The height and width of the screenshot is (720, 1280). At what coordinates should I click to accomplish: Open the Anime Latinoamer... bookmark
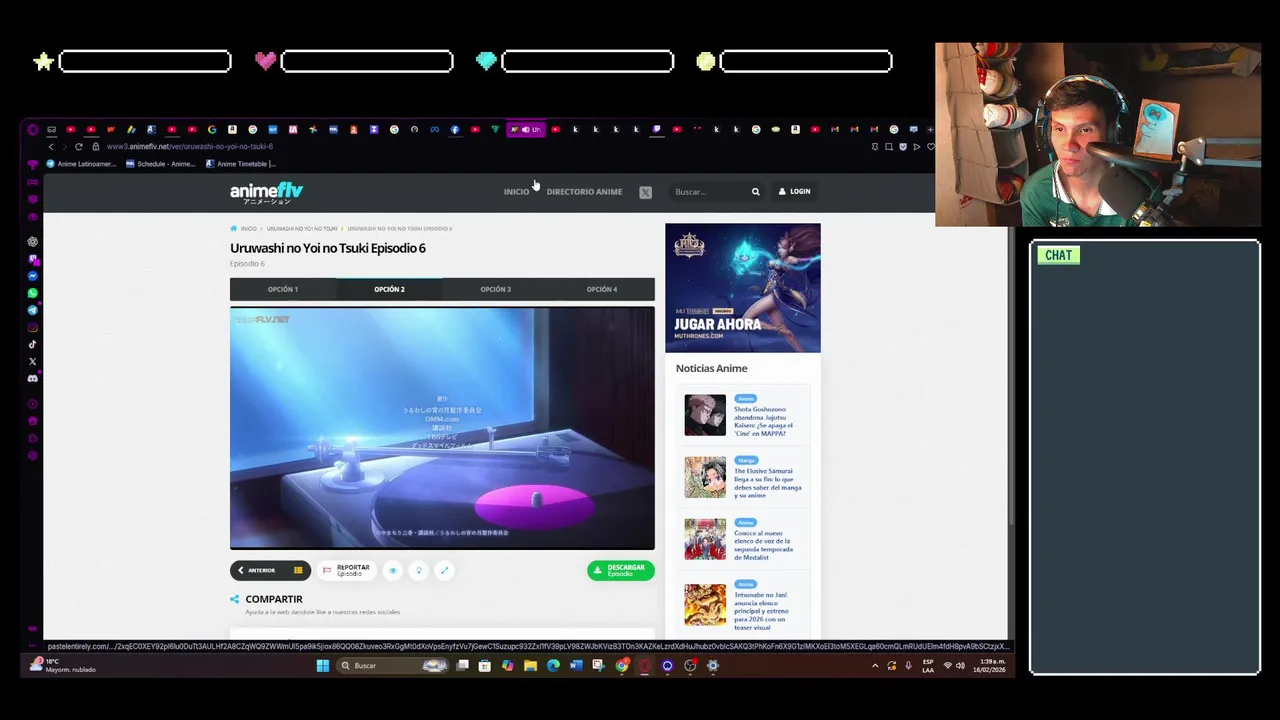(x=81, y=164)
